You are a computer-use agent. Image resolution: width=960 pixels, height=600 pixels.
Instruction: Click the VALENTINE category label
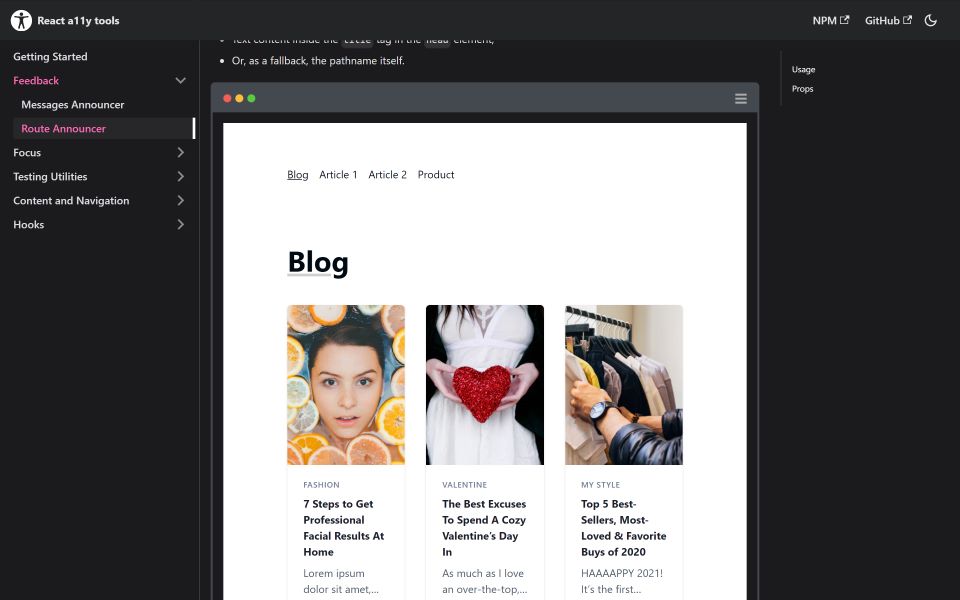click(x=465, y=485)
